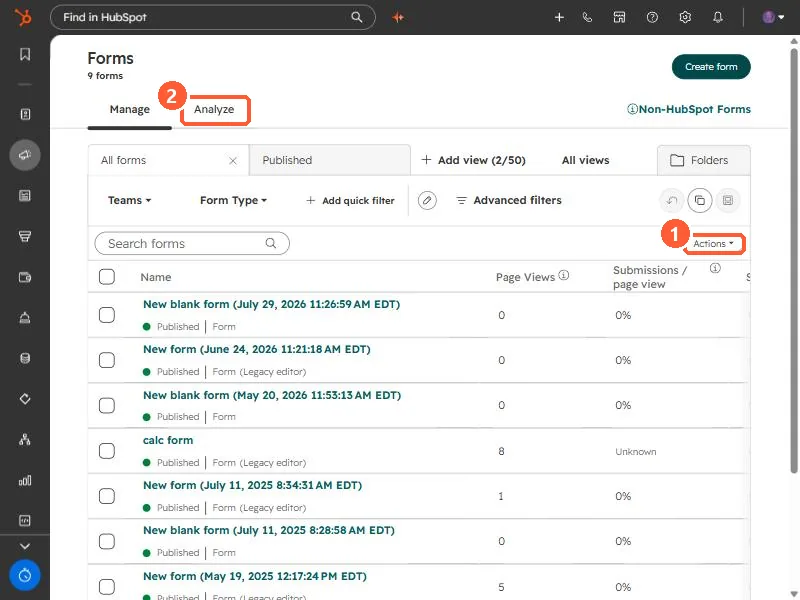Expand the Form Type dropdown

pos(234,201)
